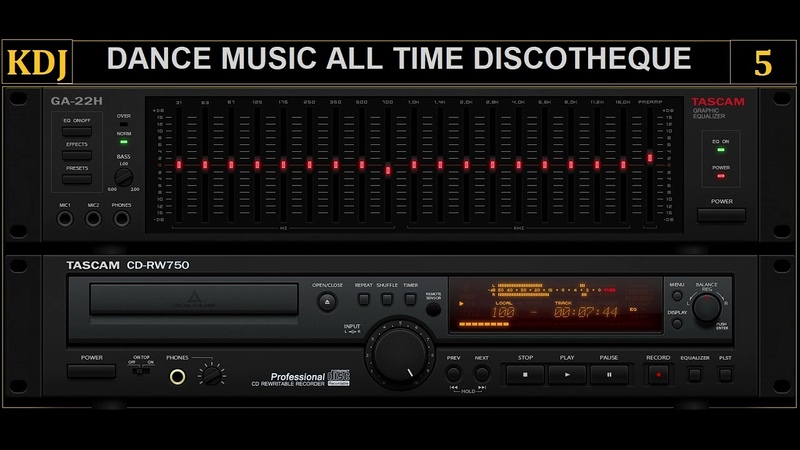Click the 8.0K band slider handle

coord(571,165)
